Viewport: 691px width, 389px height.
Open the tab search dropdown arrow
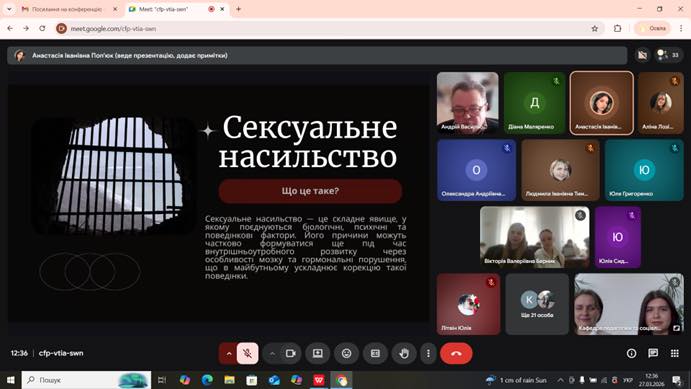coord(9,9)
